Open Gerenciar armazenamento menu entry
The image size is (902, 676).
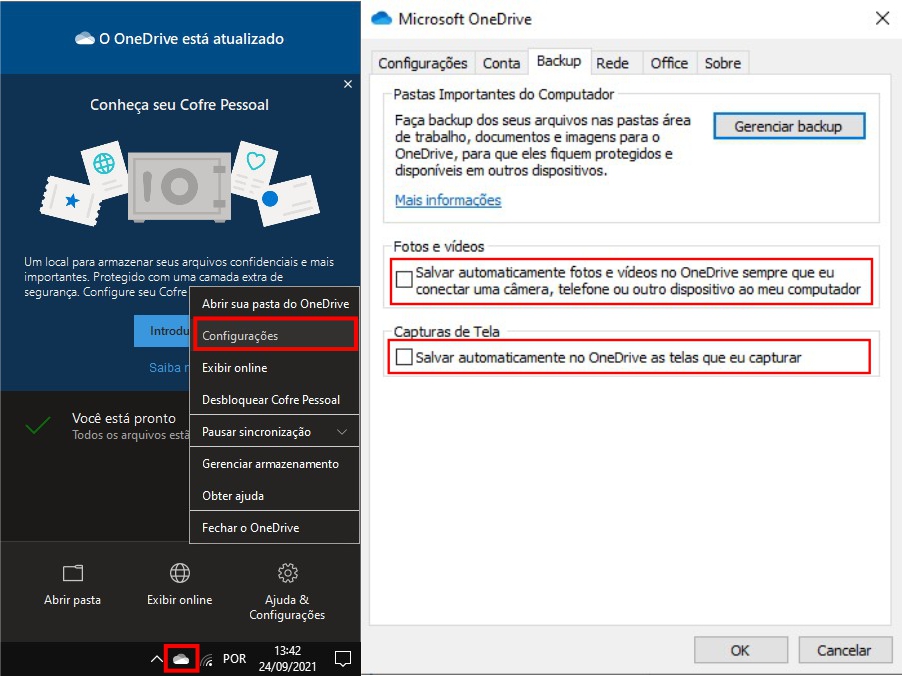pyautogui.click(x=274, y=464)
